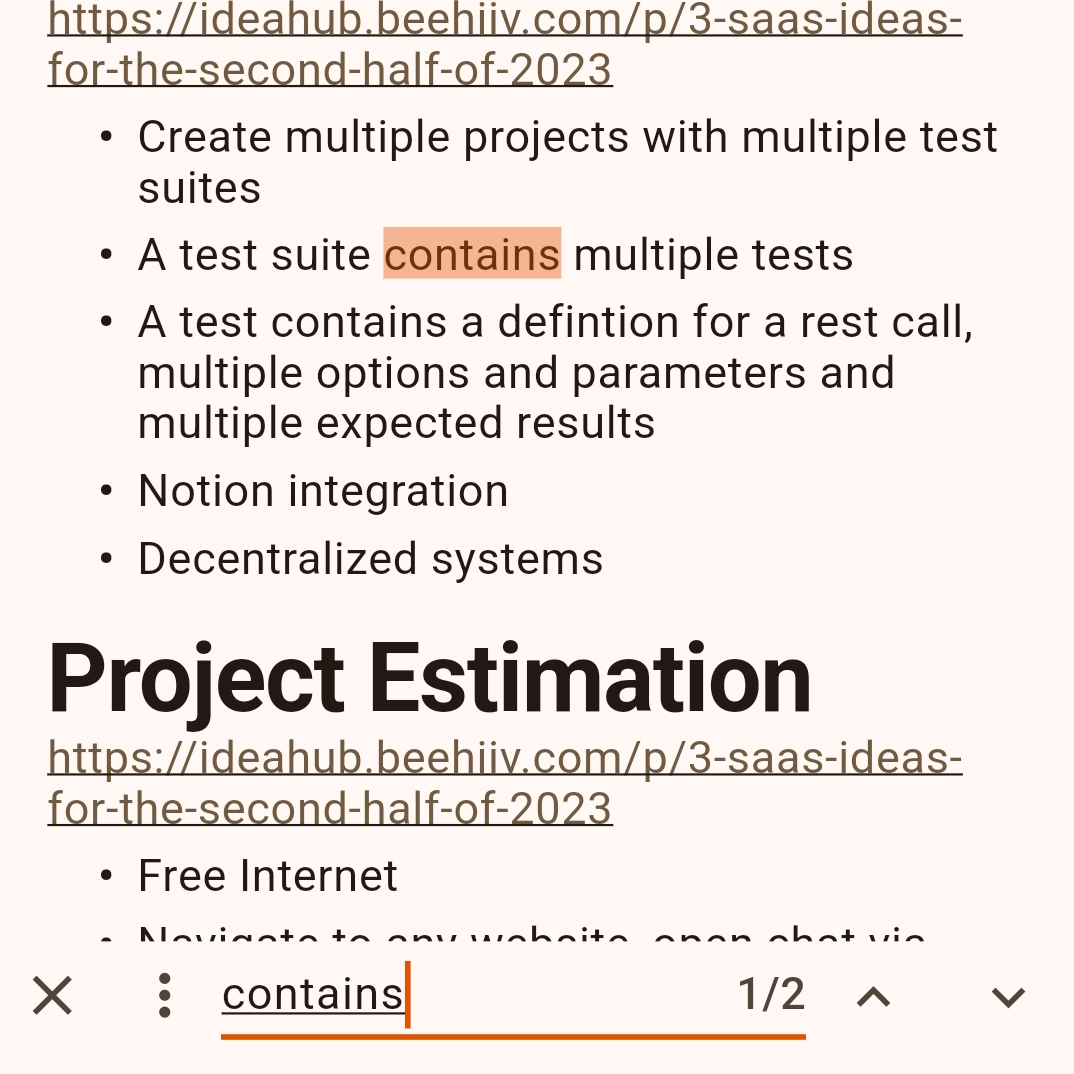Jump to the next search match

coord(1008,996)
